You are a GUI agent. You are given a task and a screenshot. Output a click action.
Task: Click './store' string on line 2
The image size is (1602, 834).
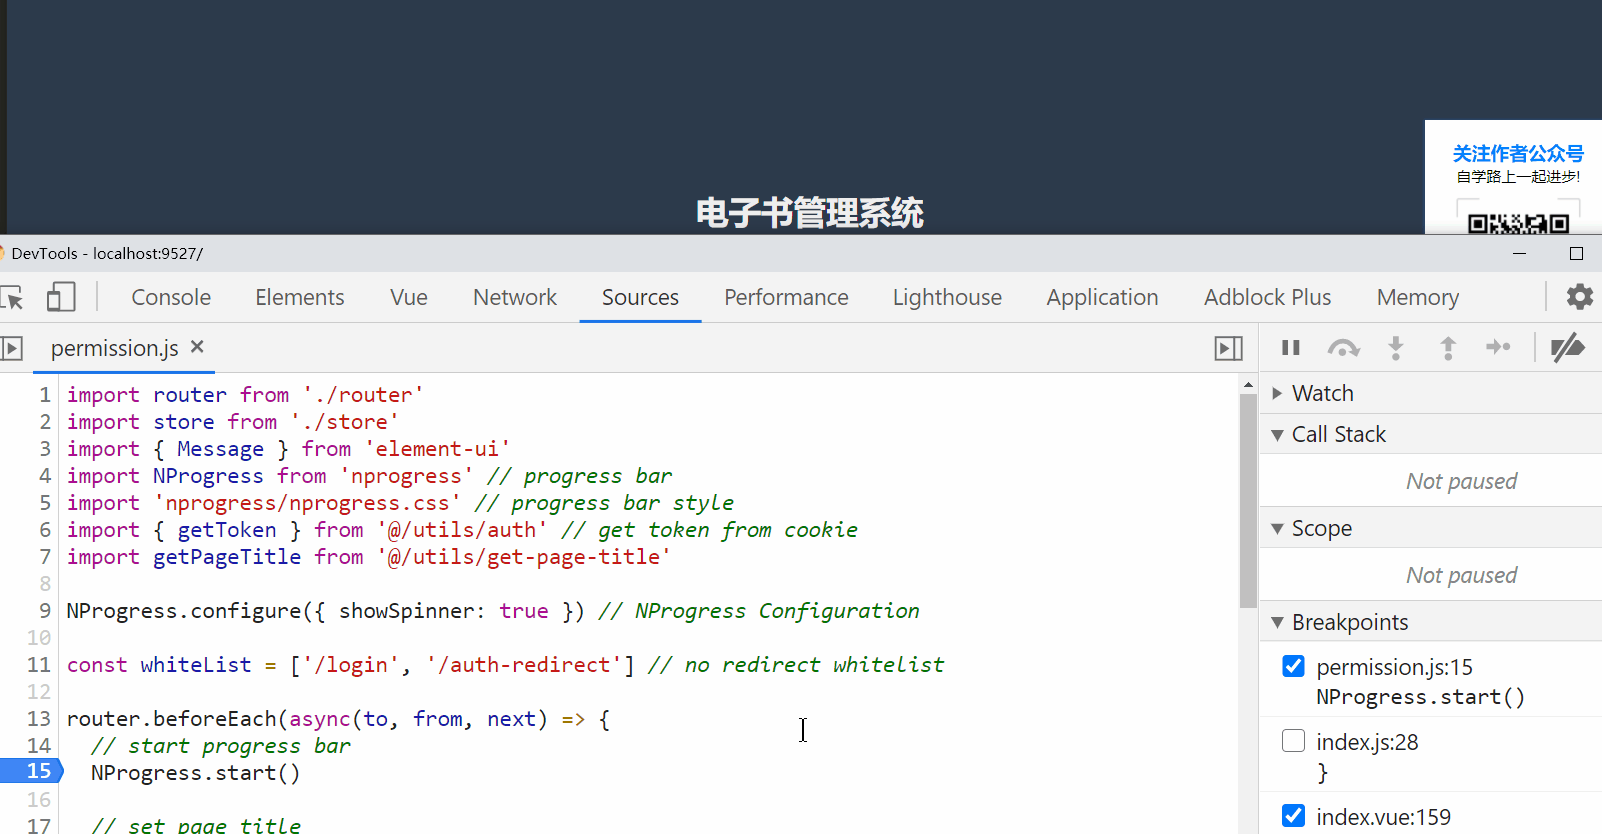point(344,422)
